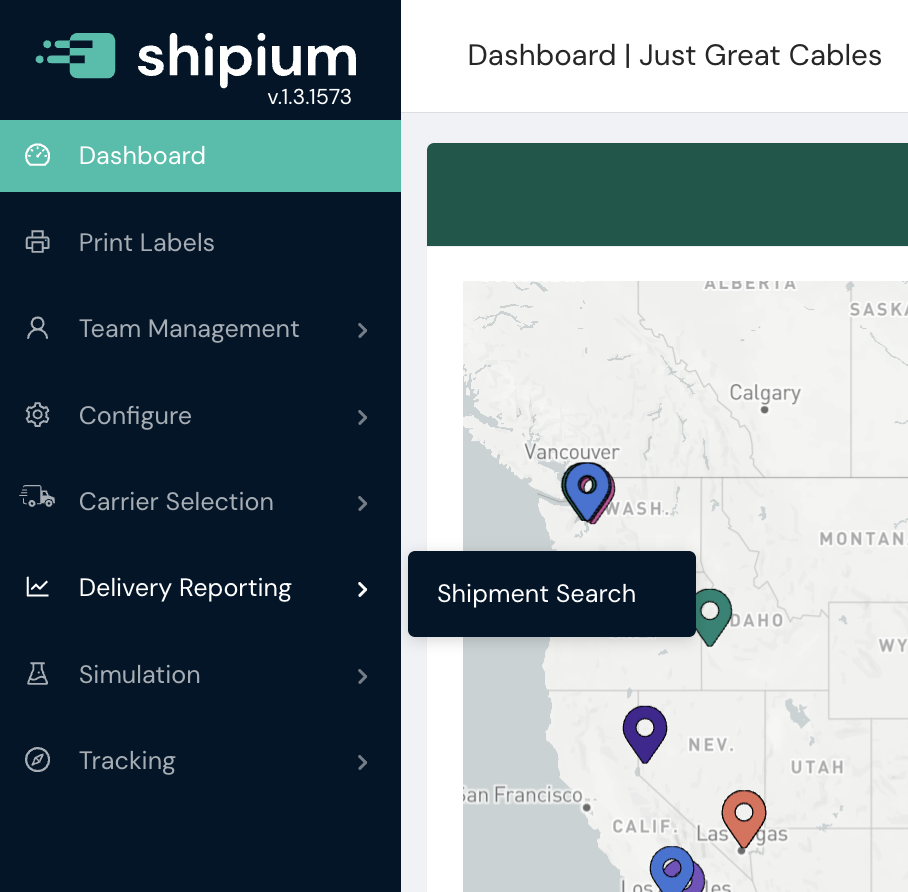Click the Delivery Reporting chart icon
908x892 pixels.
[x=38, y=587]
